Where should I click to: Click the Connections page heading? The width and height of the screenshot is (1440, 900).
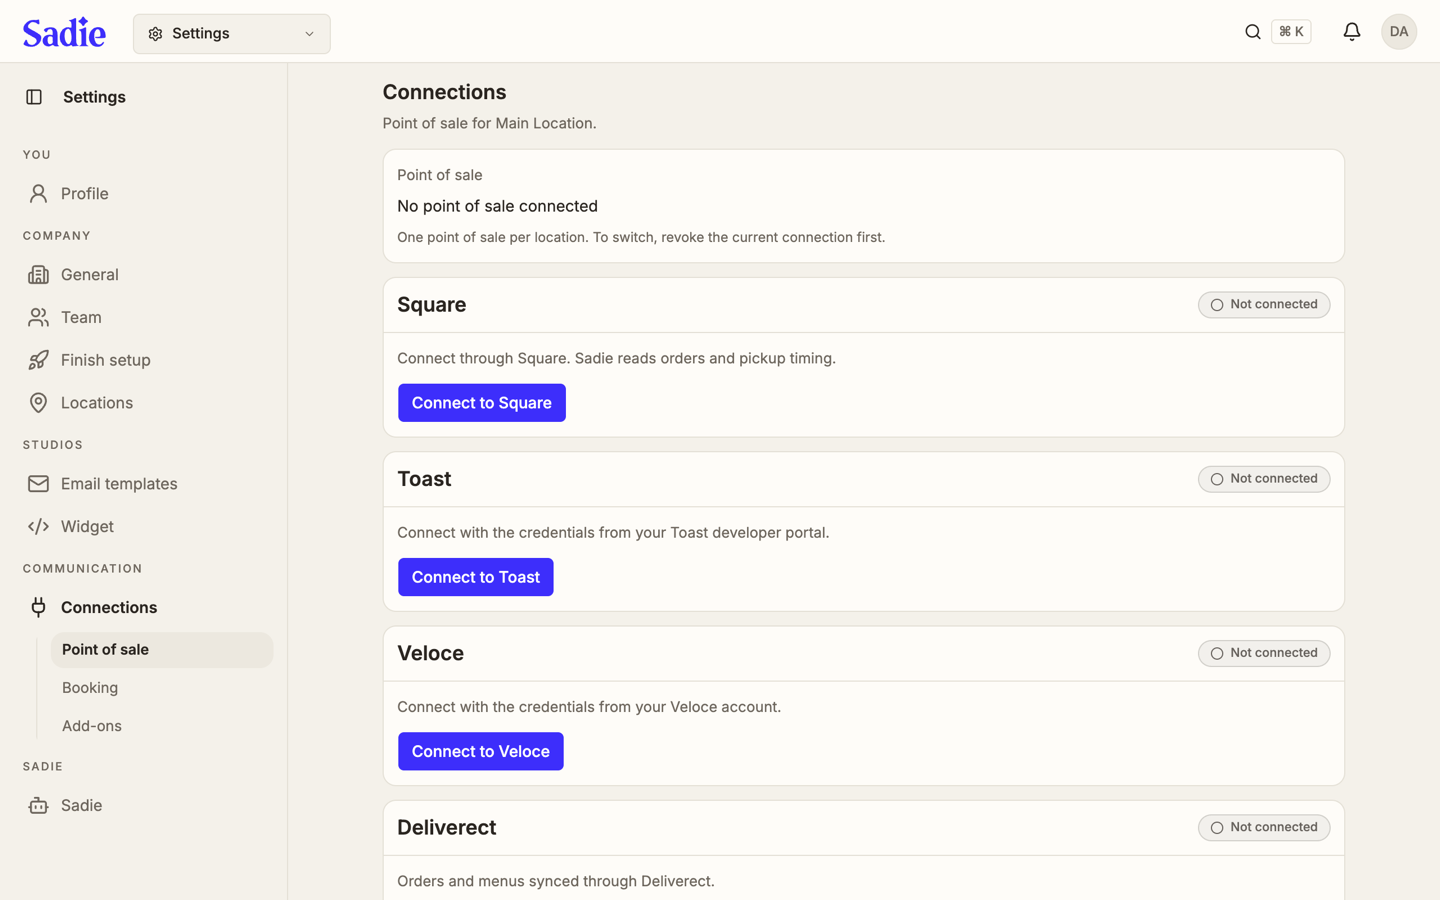click(x=445, y=92)
